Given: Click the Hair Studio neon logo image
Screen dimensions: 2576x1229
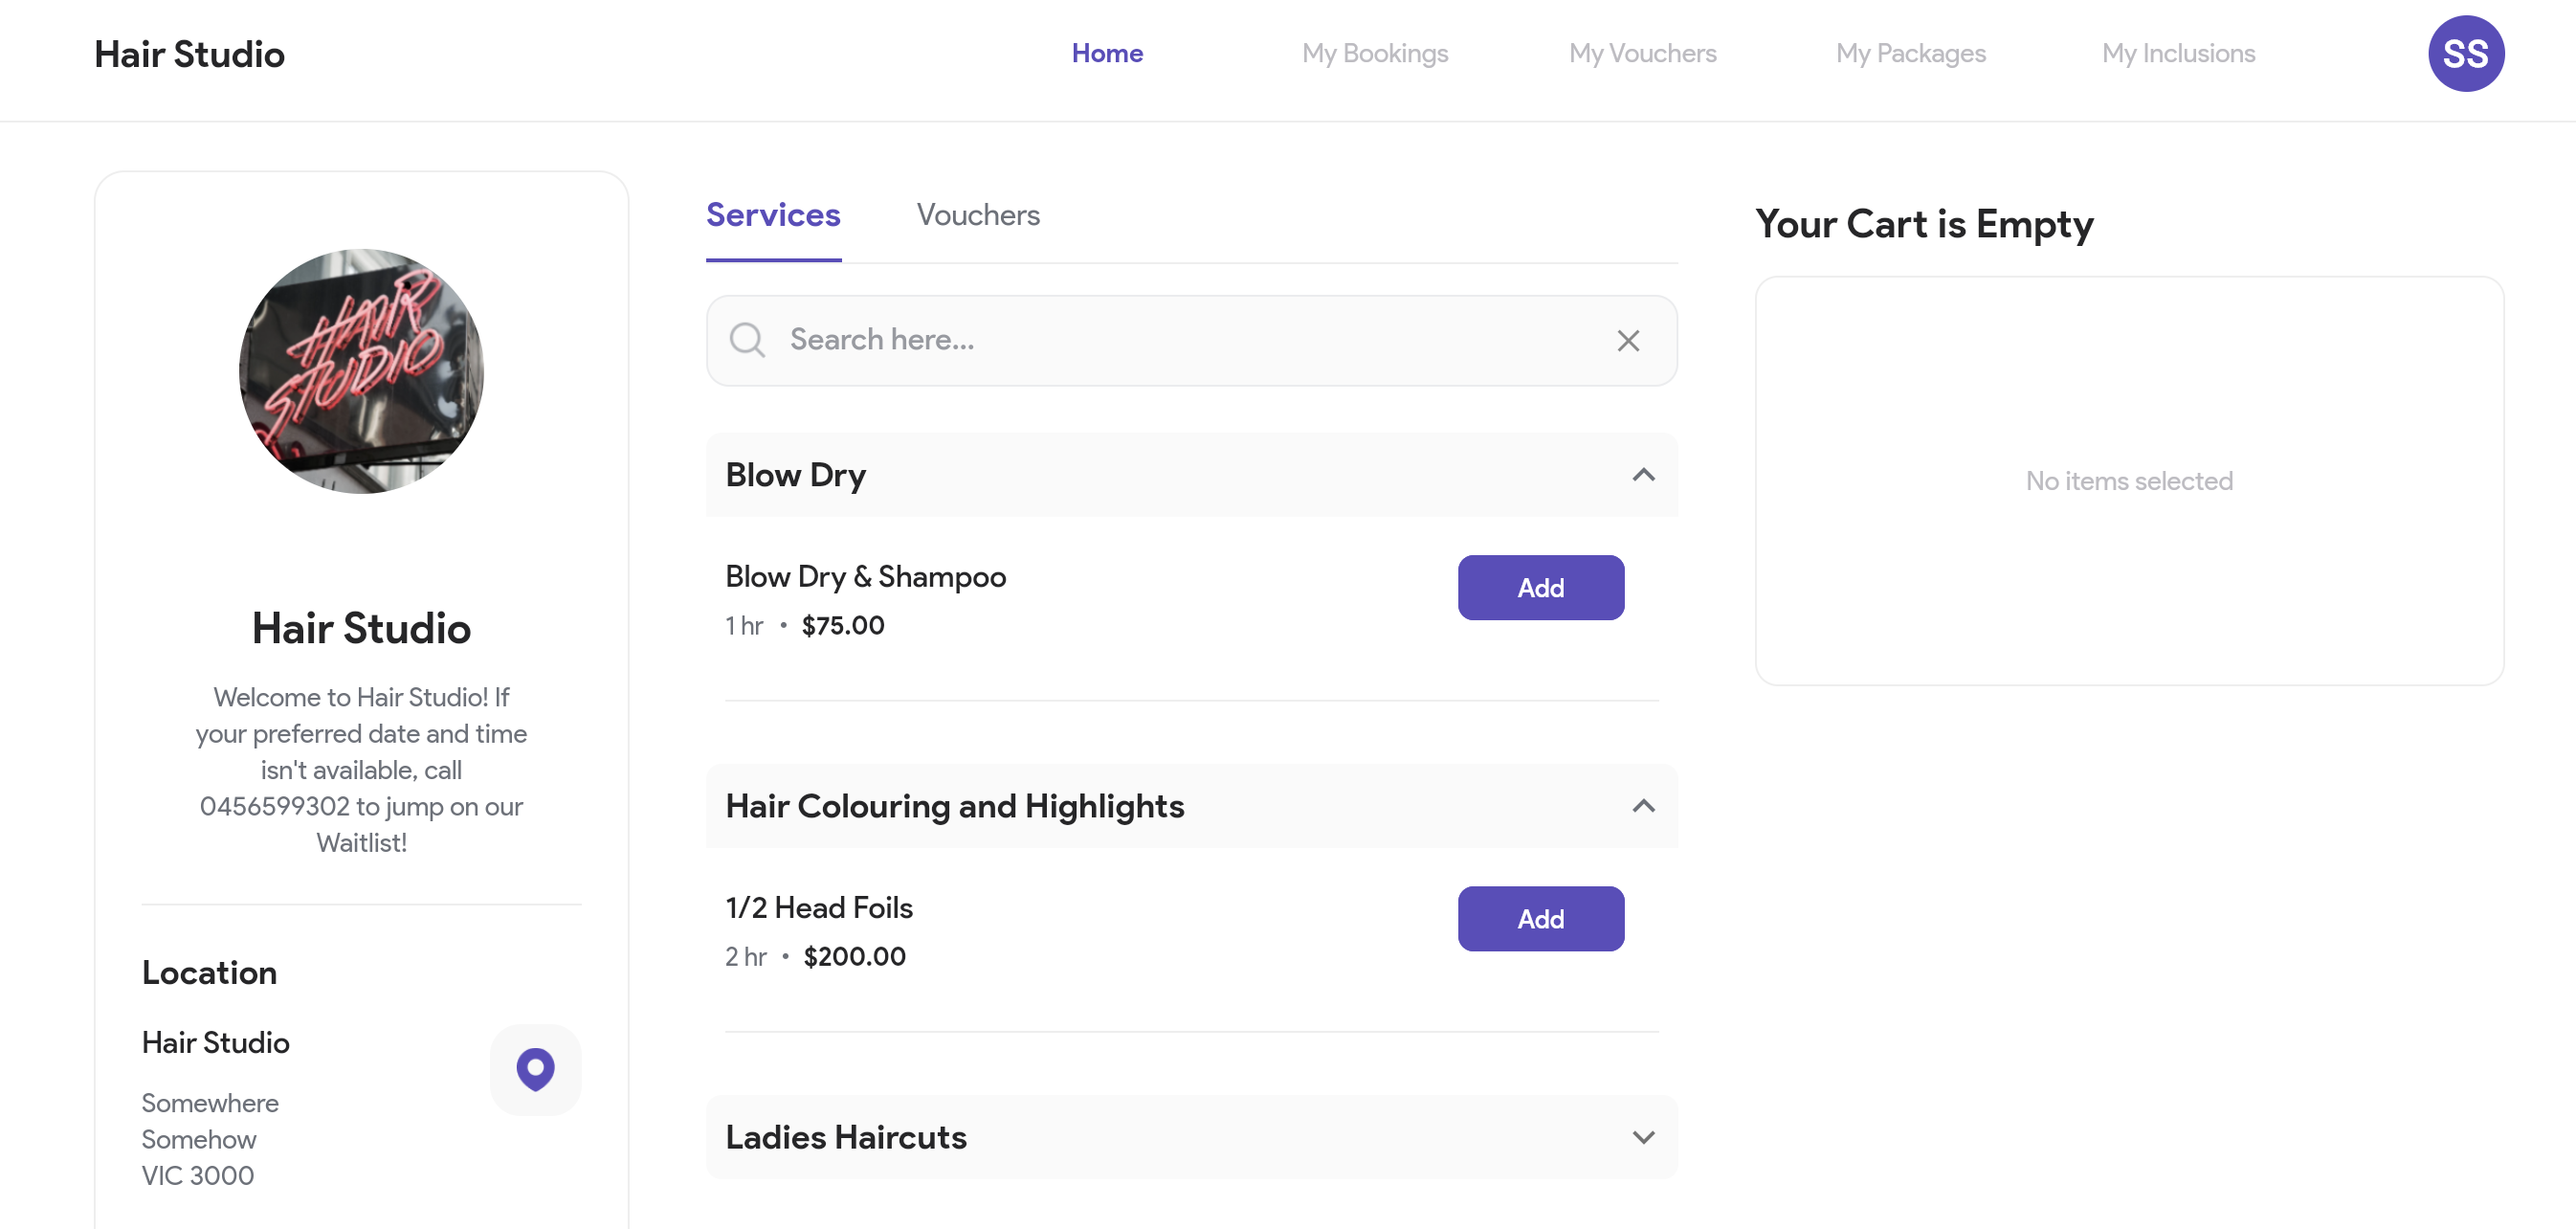Looking at the screenshot, I should tap(361, 371).
